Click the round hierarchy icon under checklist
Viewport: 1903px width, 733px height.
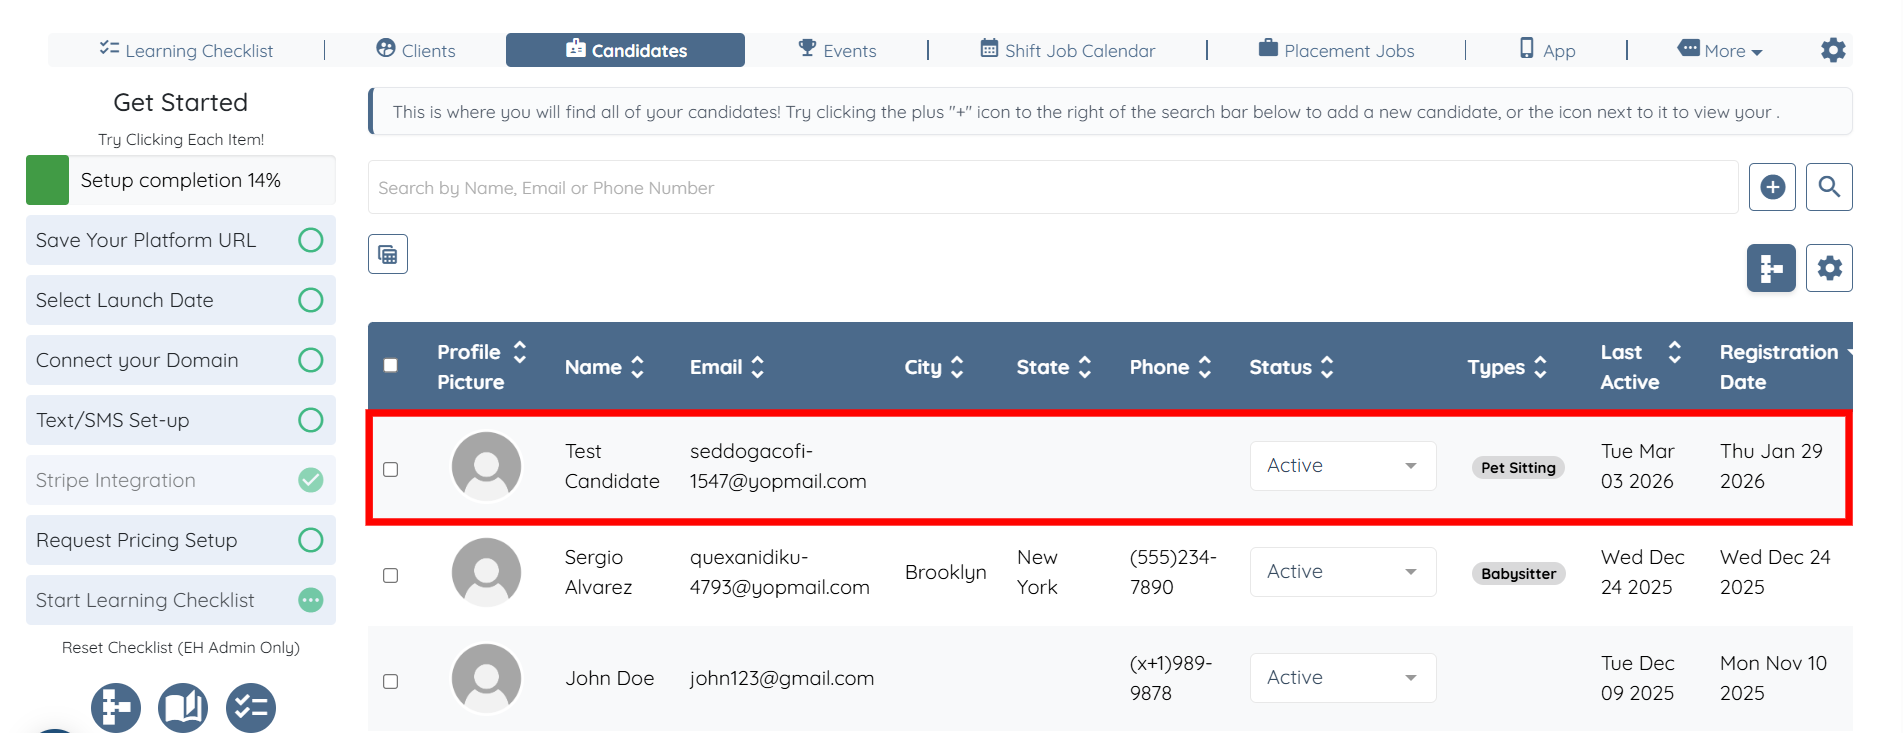click(116, 708)
